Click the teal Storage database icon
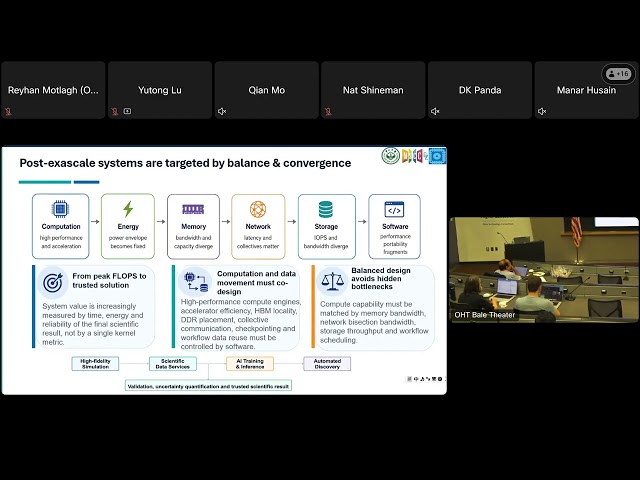This screenshot has width=640, height=480. (326, 209)
